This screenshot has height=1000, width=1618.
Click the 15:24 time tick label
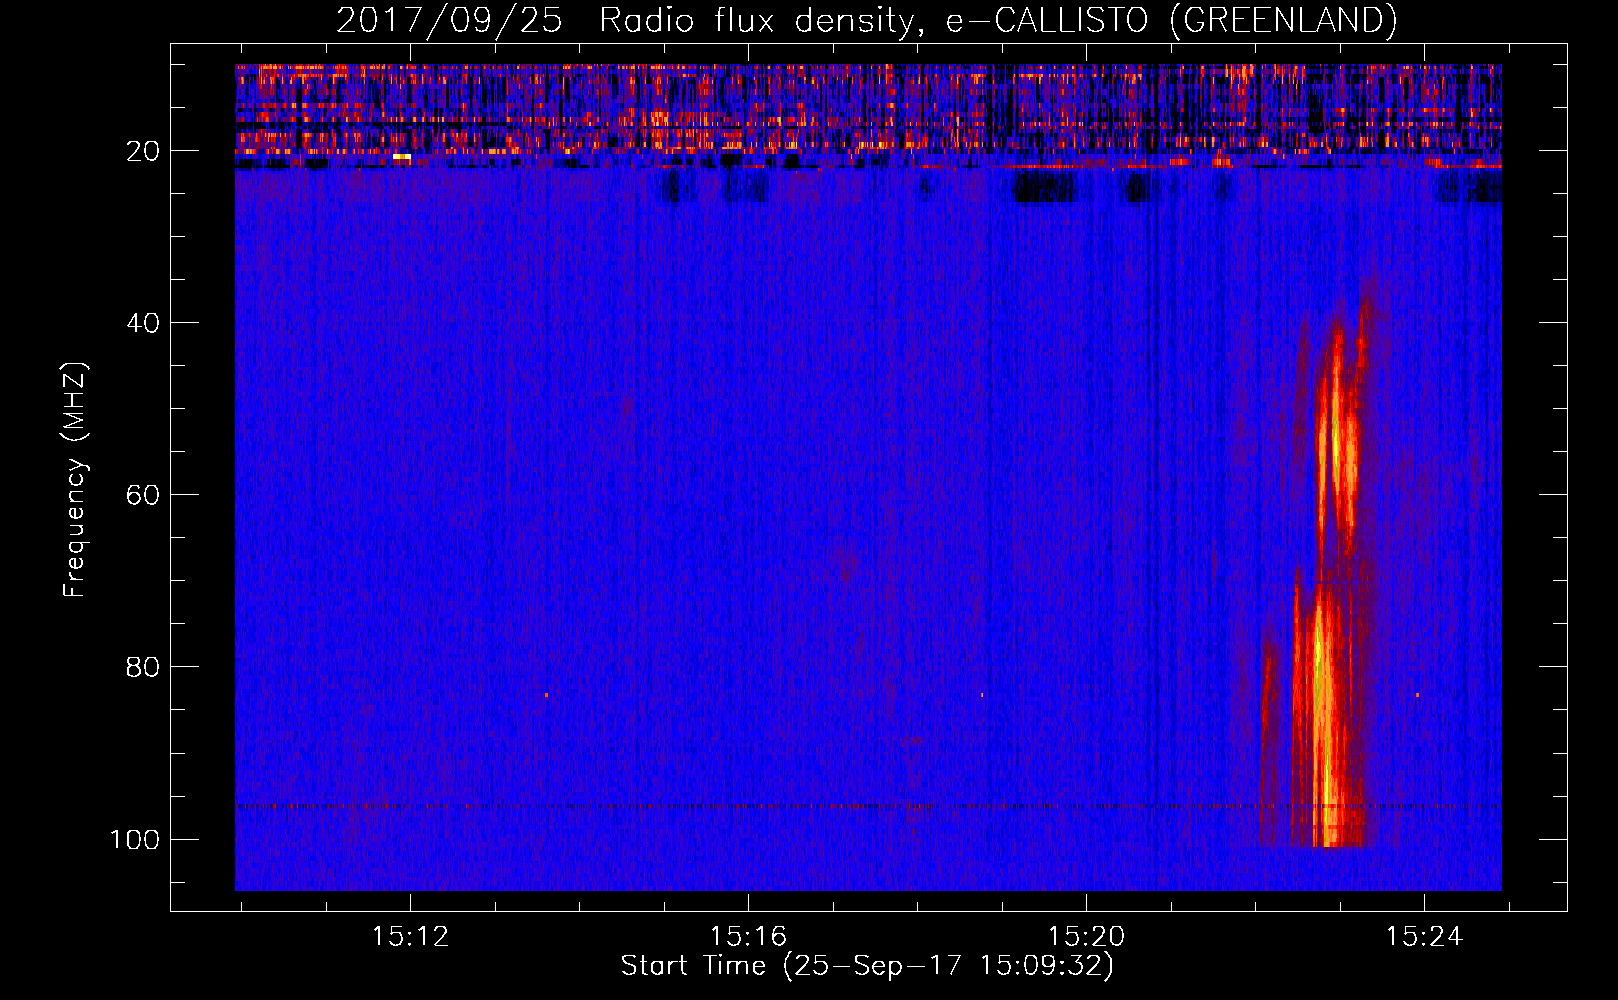click(1424, 937)
